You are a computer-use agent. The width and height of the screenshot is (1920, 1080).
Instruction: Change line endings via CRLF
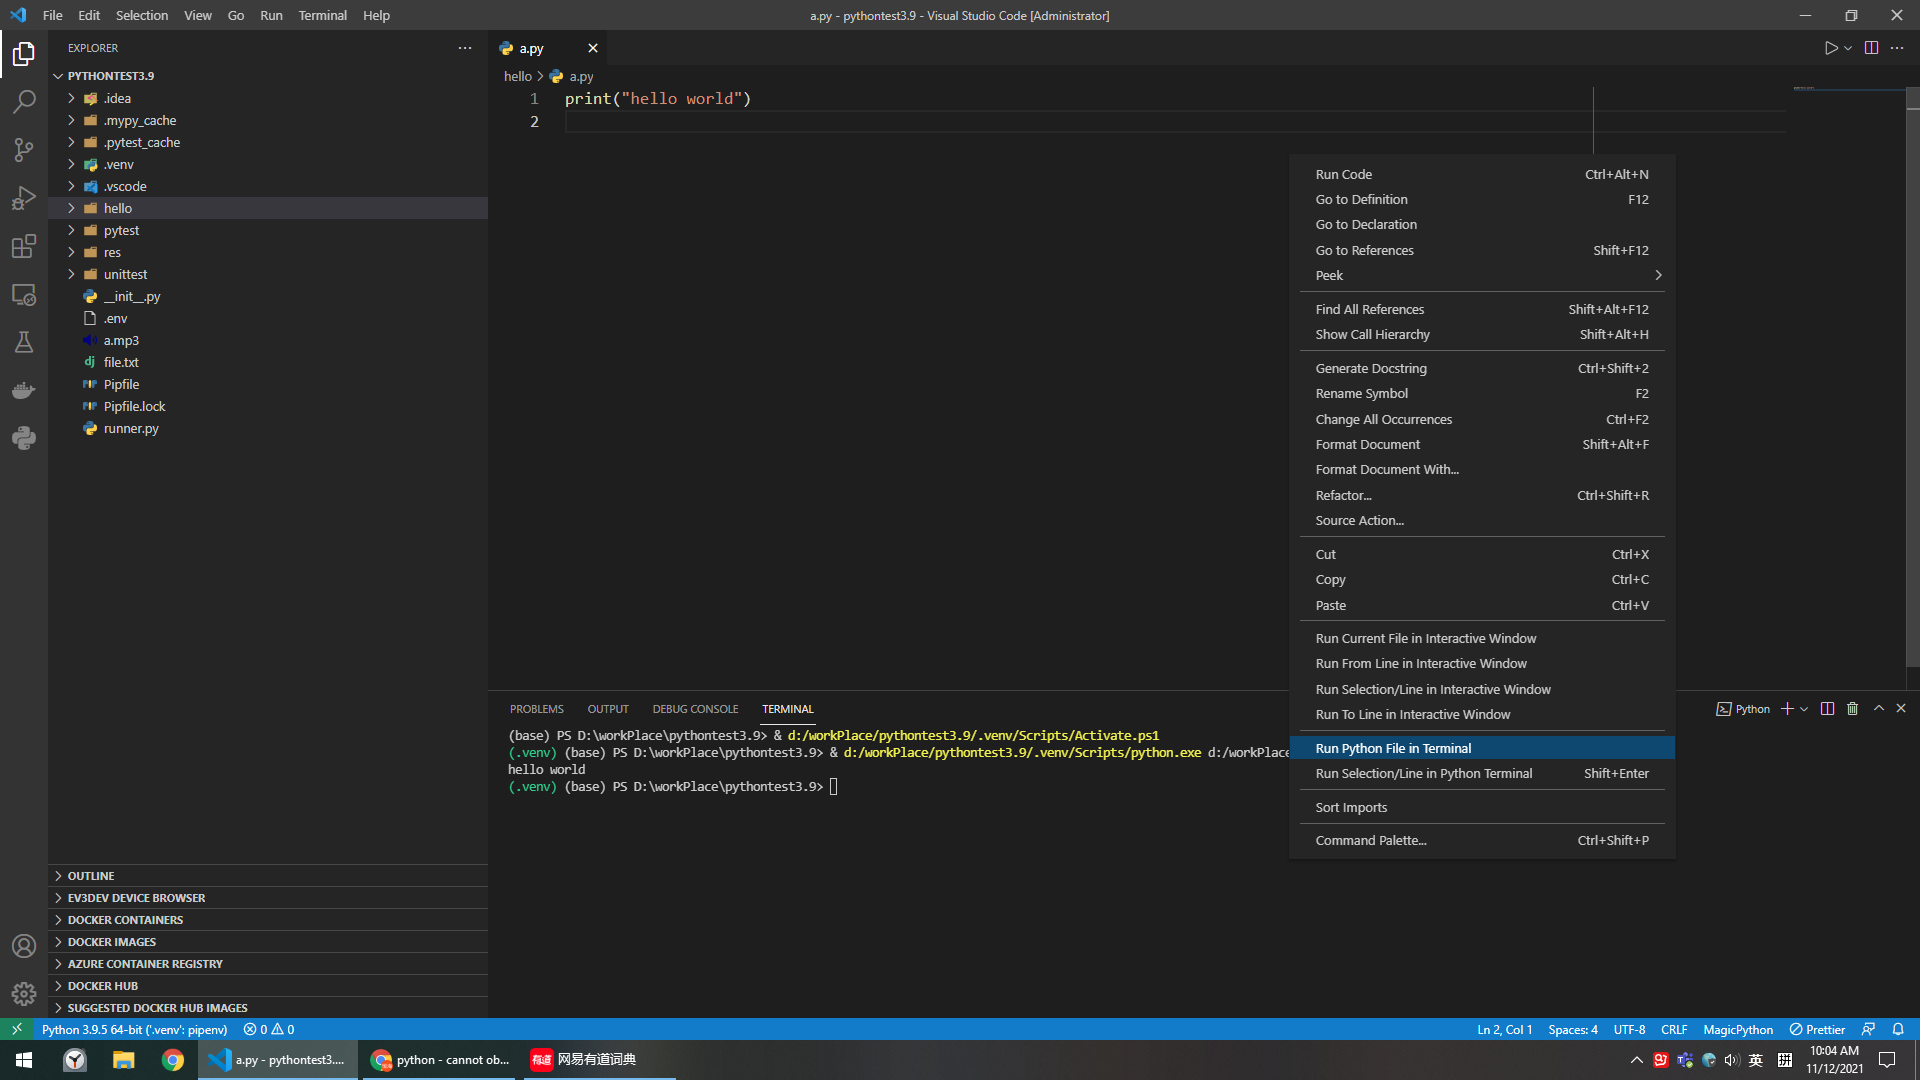pos(1674,1029)
